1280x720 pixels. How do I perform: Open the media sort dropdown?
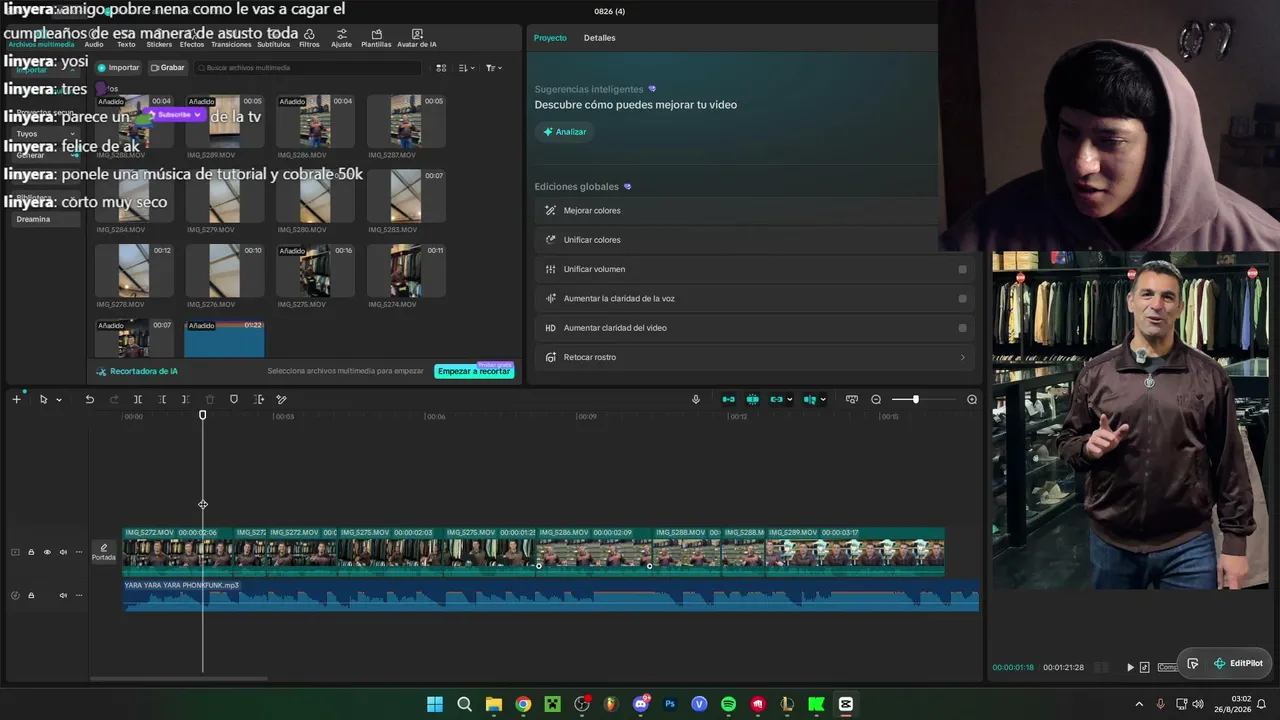[467, 68]
